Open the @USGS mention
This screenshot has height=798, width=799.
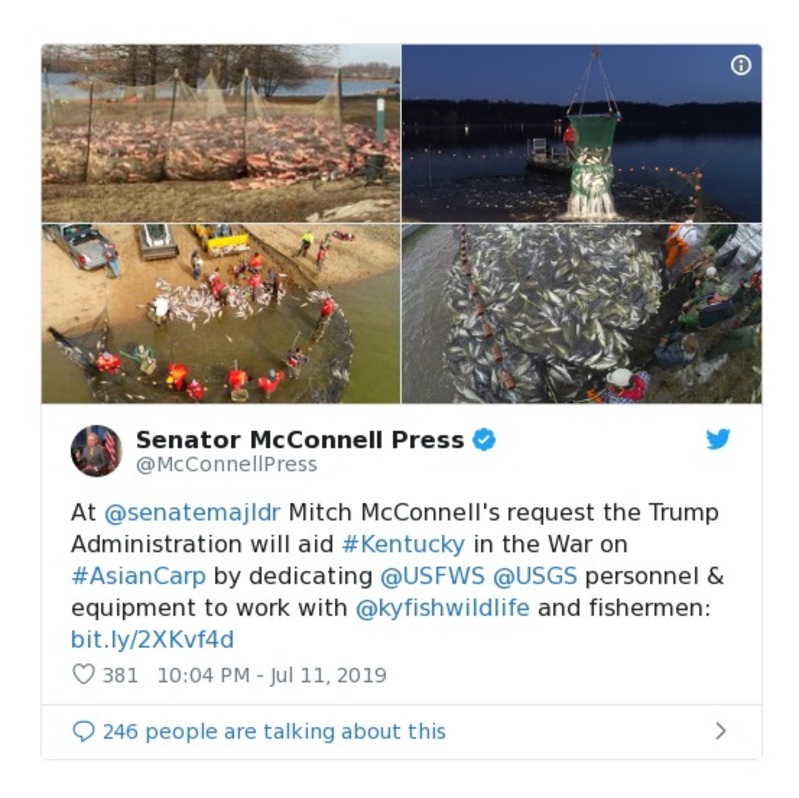click(x=535, y=576)
